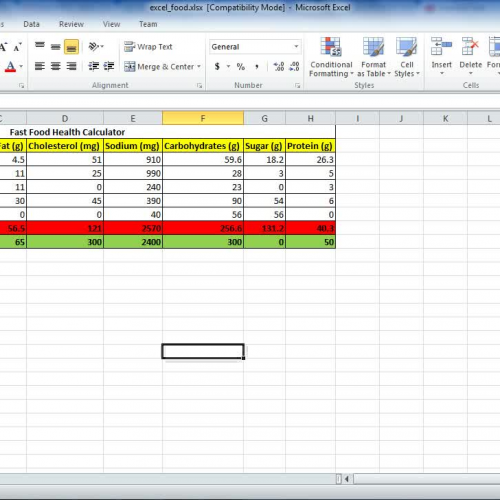Click the Decrease Font Size icon

pyautogui.click(x=18, y=47)
